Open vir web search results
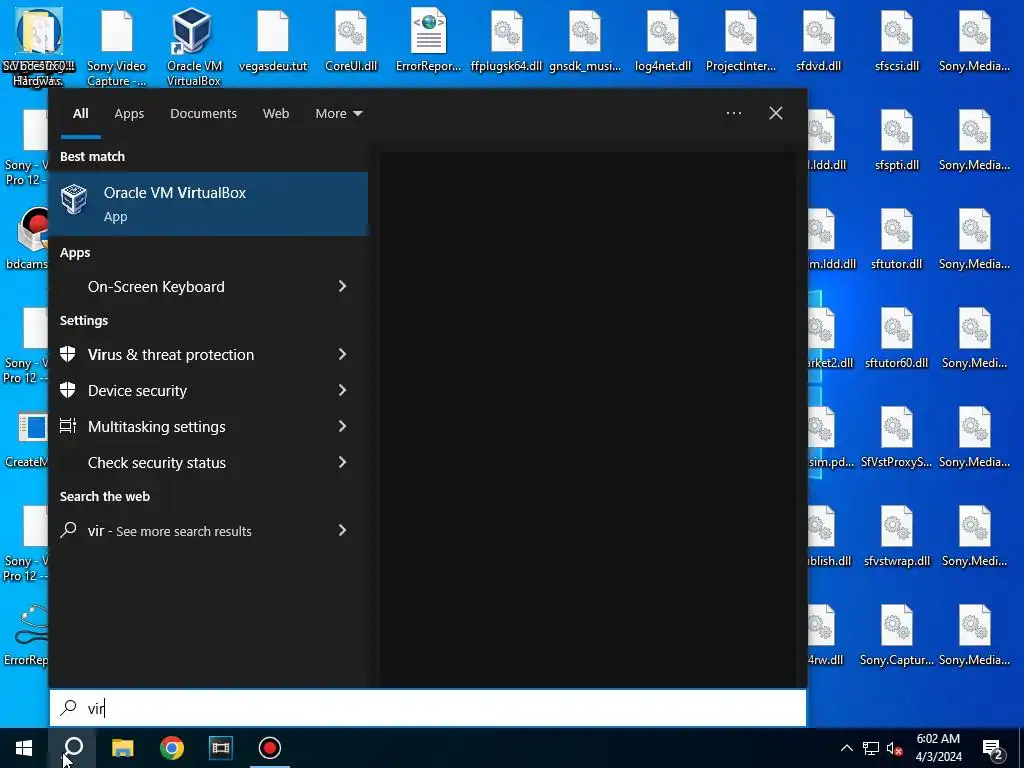Image resolution: width=1024 pixels, height=768 pixels. pos(196,531)
